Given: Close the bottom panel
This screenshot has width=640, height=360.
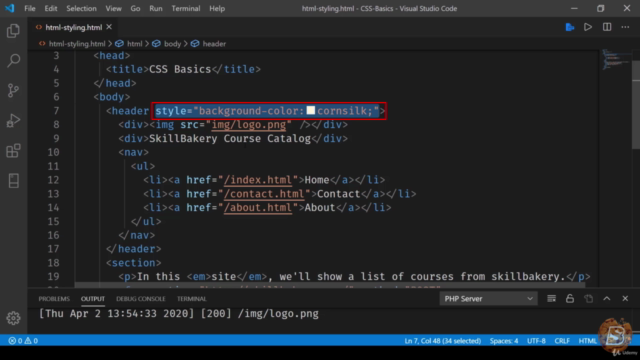Looking at the screenshot, I should [x=625, y=299].
